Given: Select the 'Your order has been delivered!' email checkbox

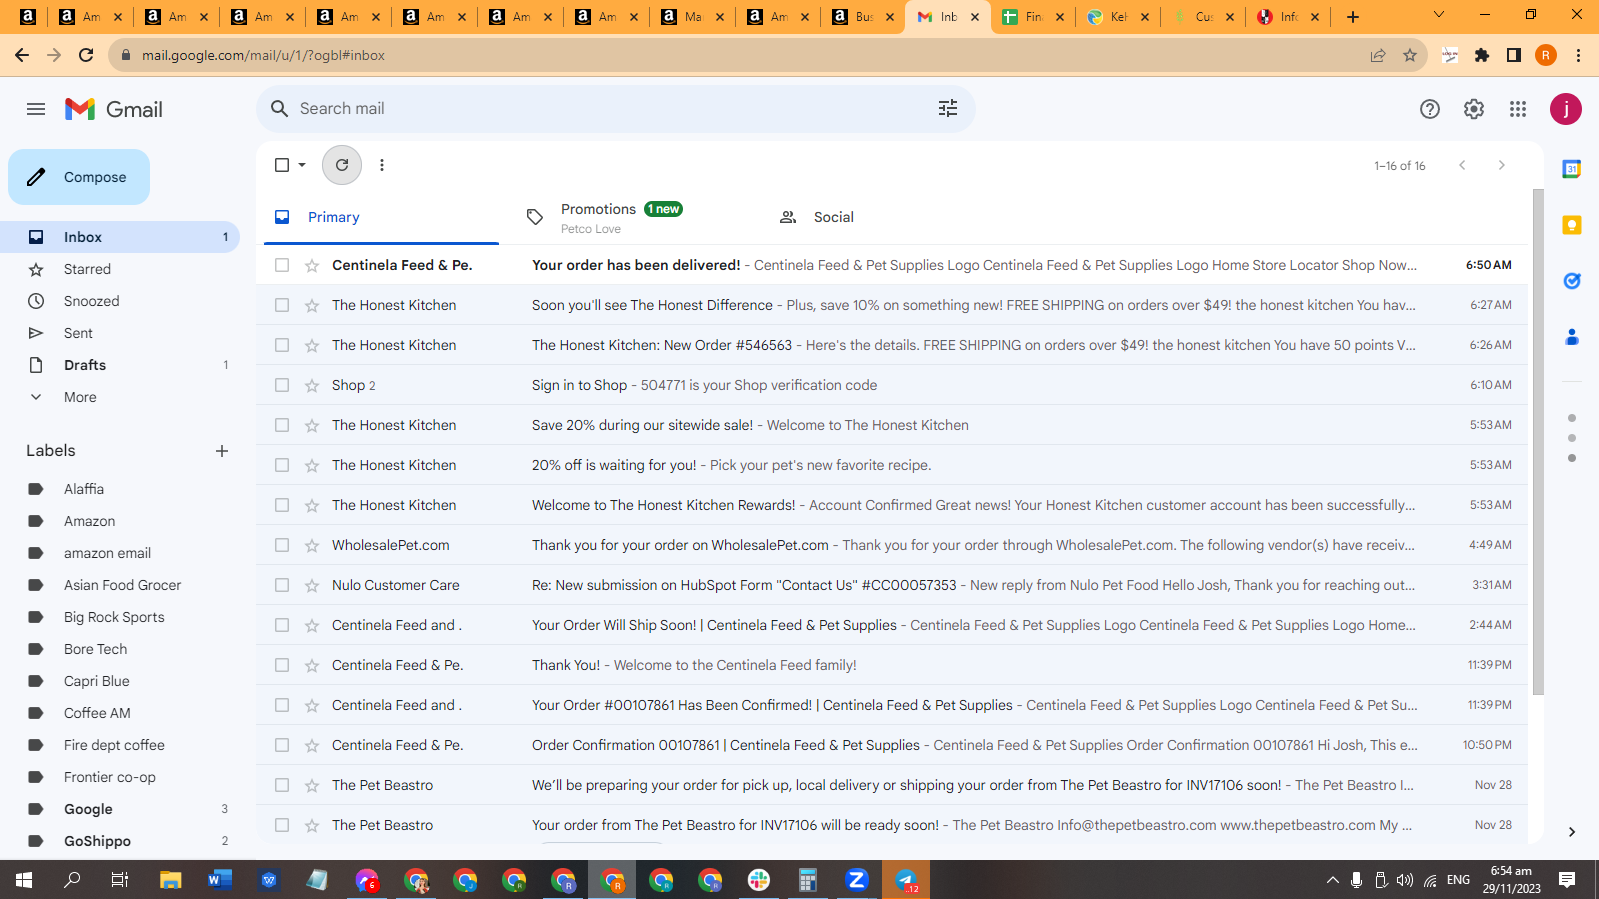Looking at the screenshot, I should tap(282, 265).
